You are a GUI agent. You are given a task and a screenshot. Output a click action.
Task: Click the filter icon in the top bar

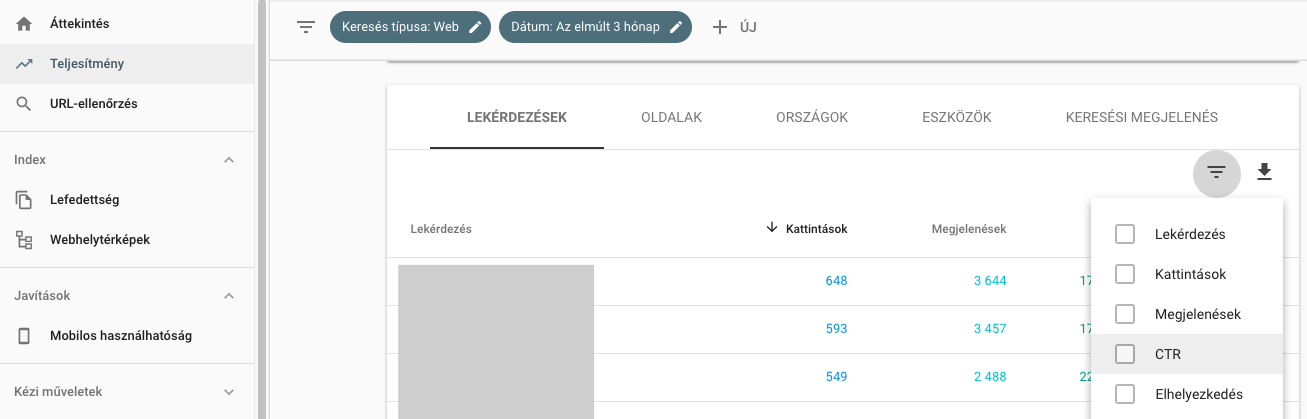tap(306, 27)
